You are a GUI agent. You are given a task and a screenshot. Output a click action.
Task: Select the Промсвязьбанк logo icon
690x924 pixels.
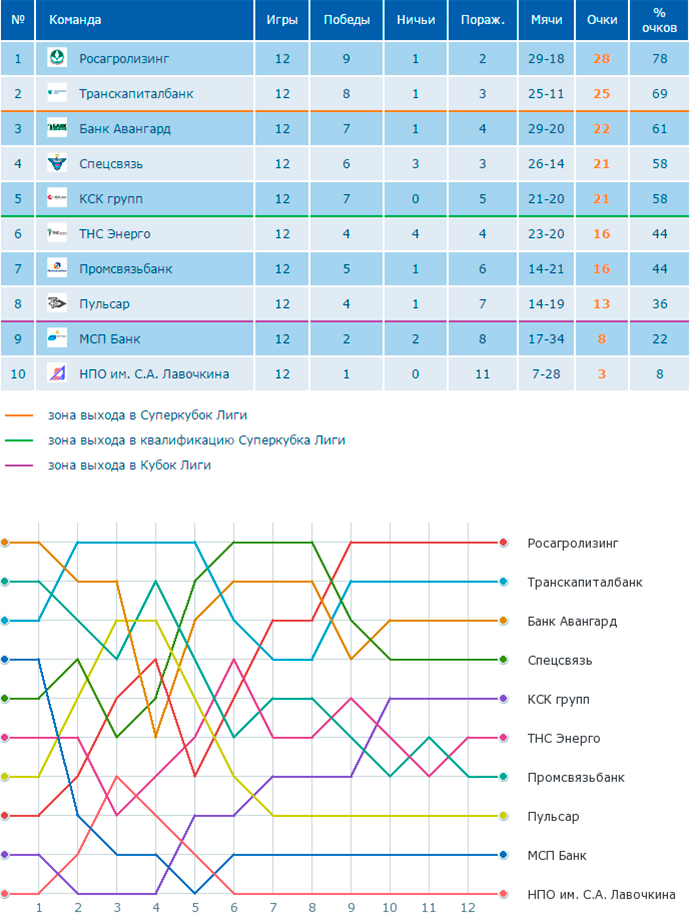pos(57,268)
